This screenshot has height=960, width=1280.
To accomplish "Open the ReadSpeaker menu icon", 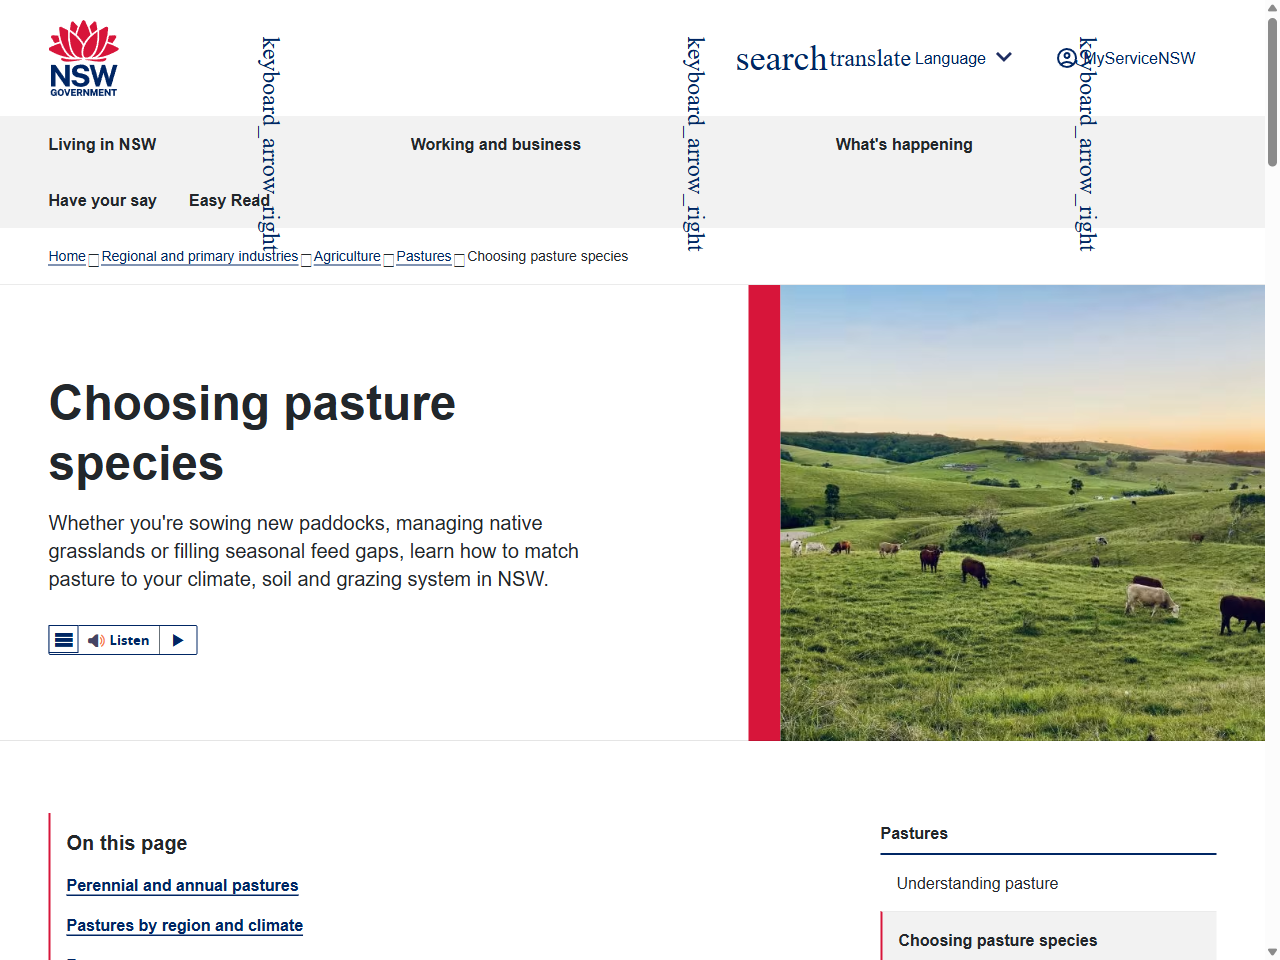I will (64, 639).
